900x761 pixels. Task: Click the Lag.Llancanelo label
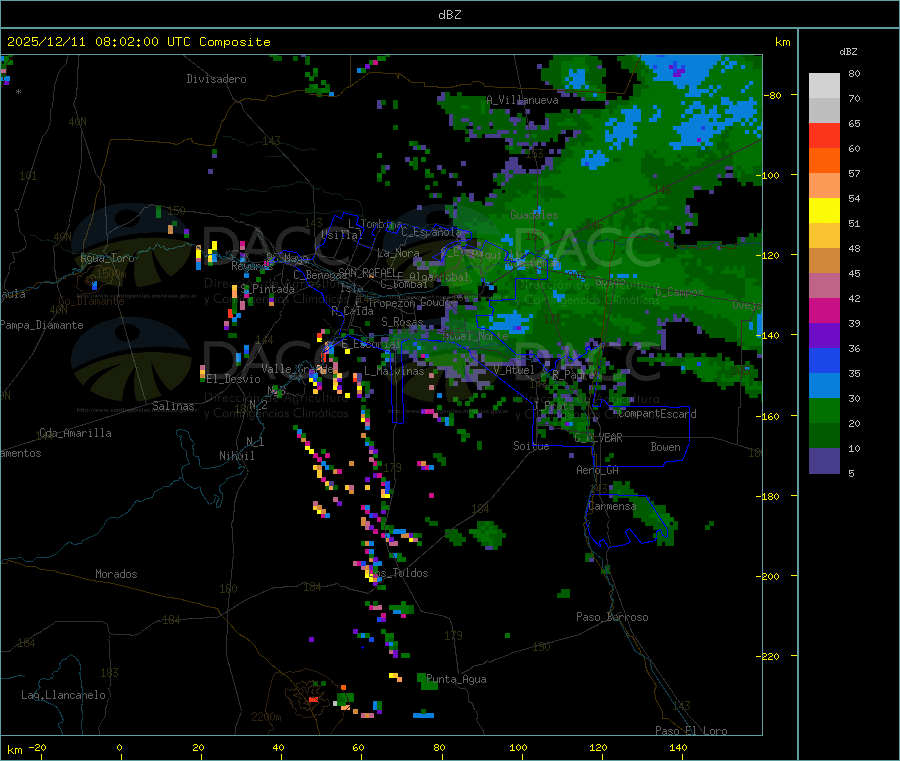(64, 695)
